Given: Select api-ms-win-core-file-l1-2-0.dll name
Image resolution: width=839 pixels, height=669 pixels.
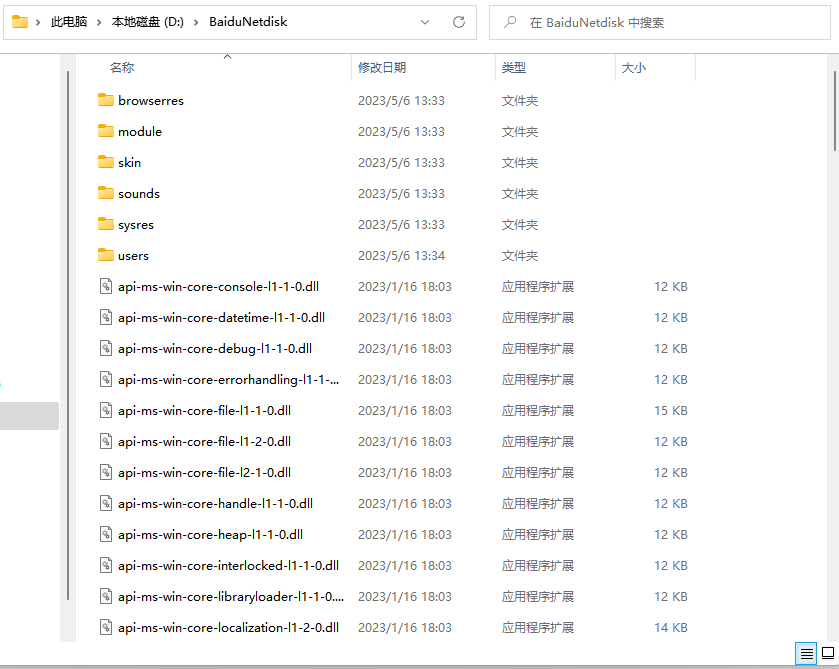Looking at the screenshot, I should coord(204,442).
